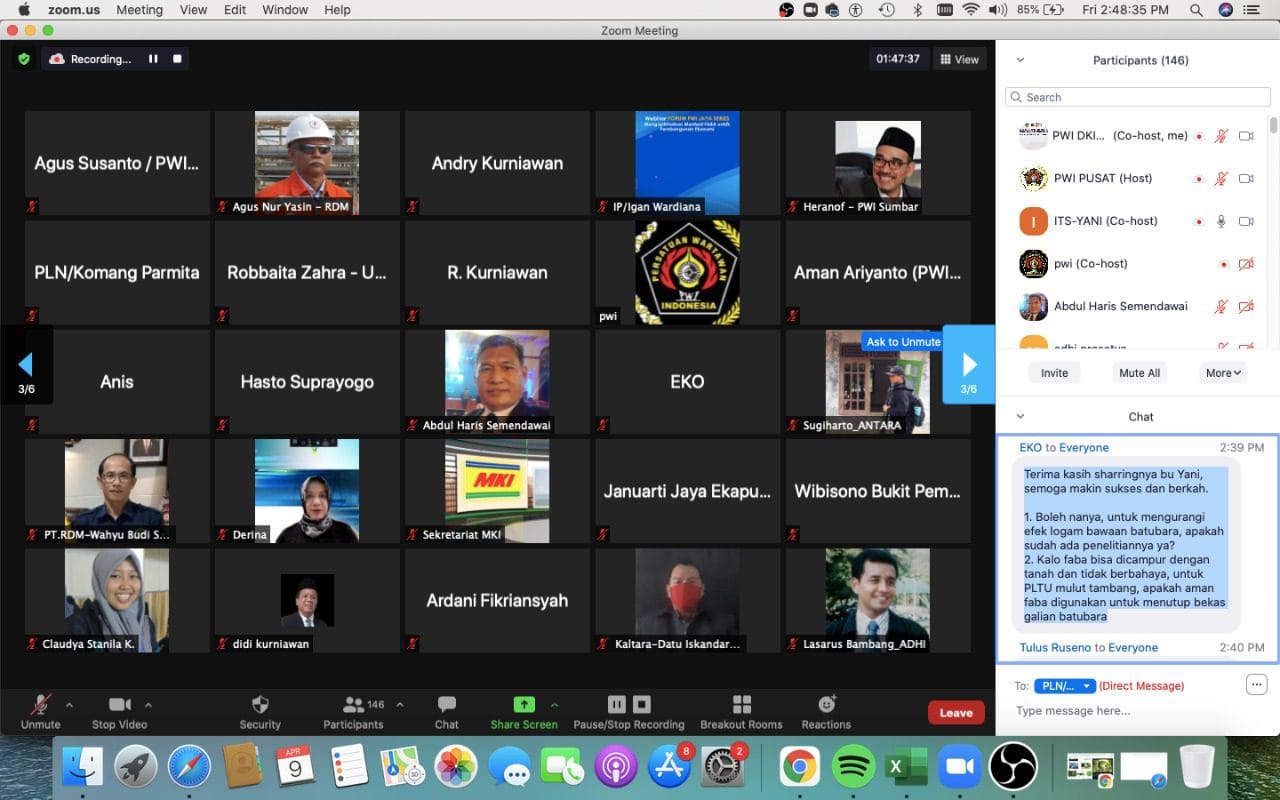
Task: Open Security options in Zoom toolbar
Action: [260, 705]
